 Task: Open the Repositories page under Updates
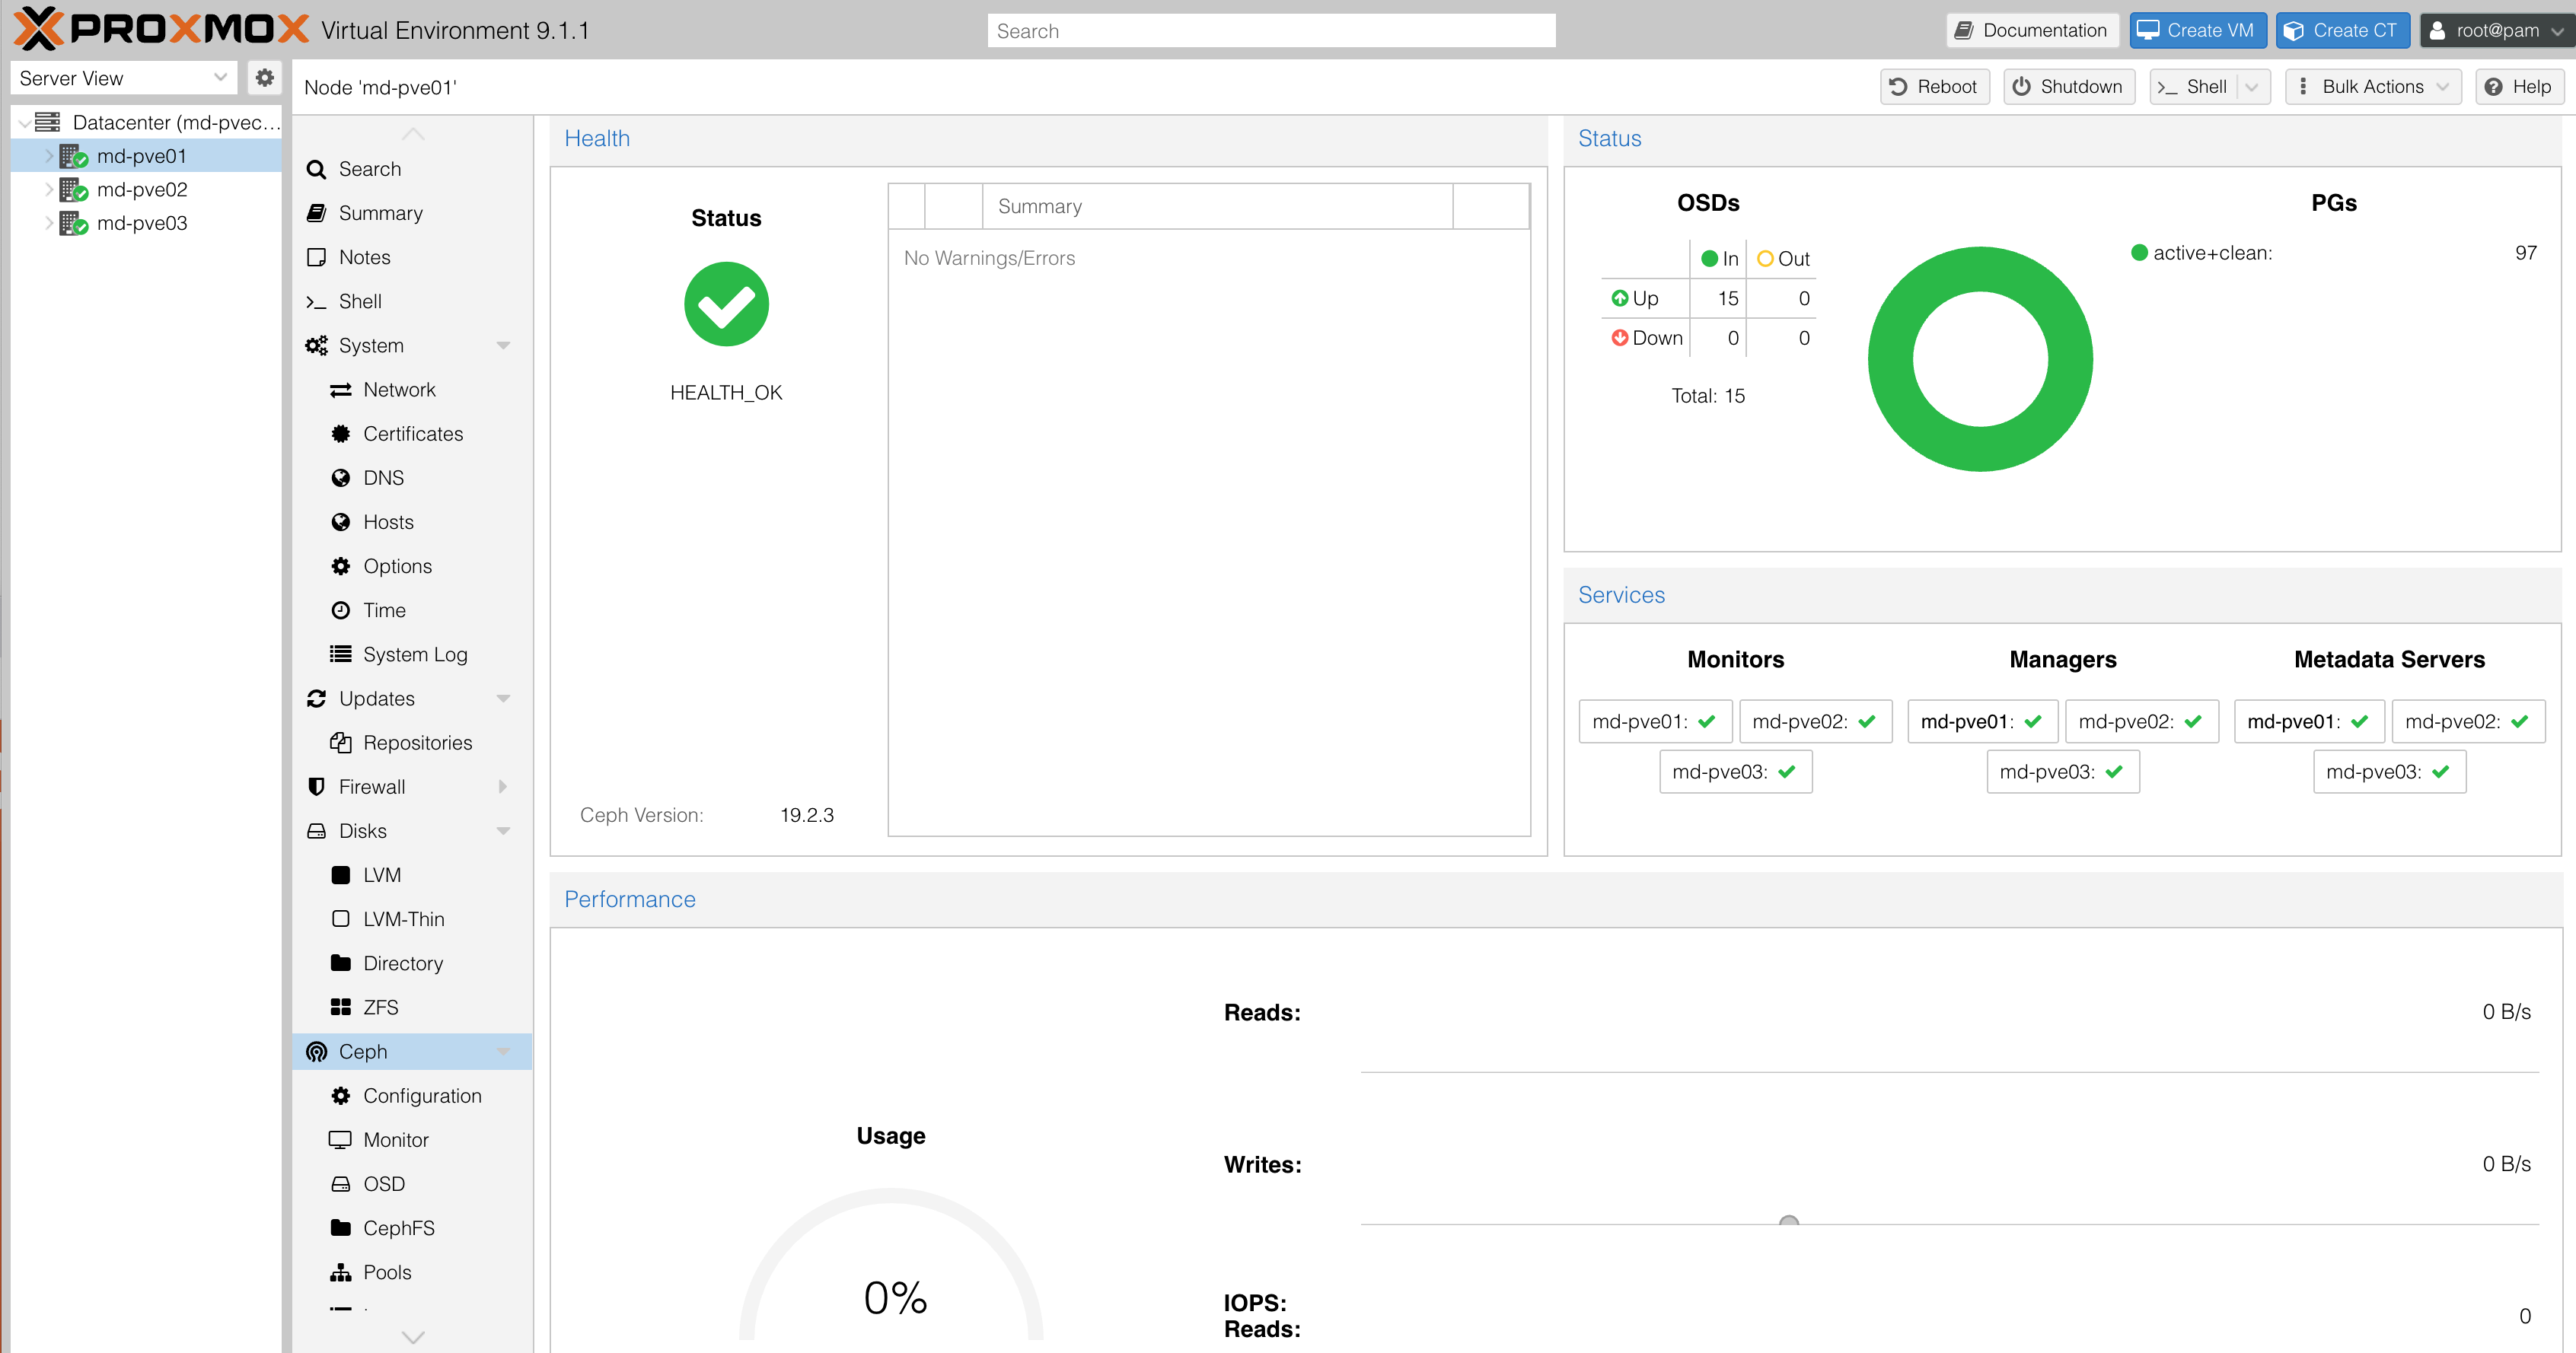click(x=418, y=742)
